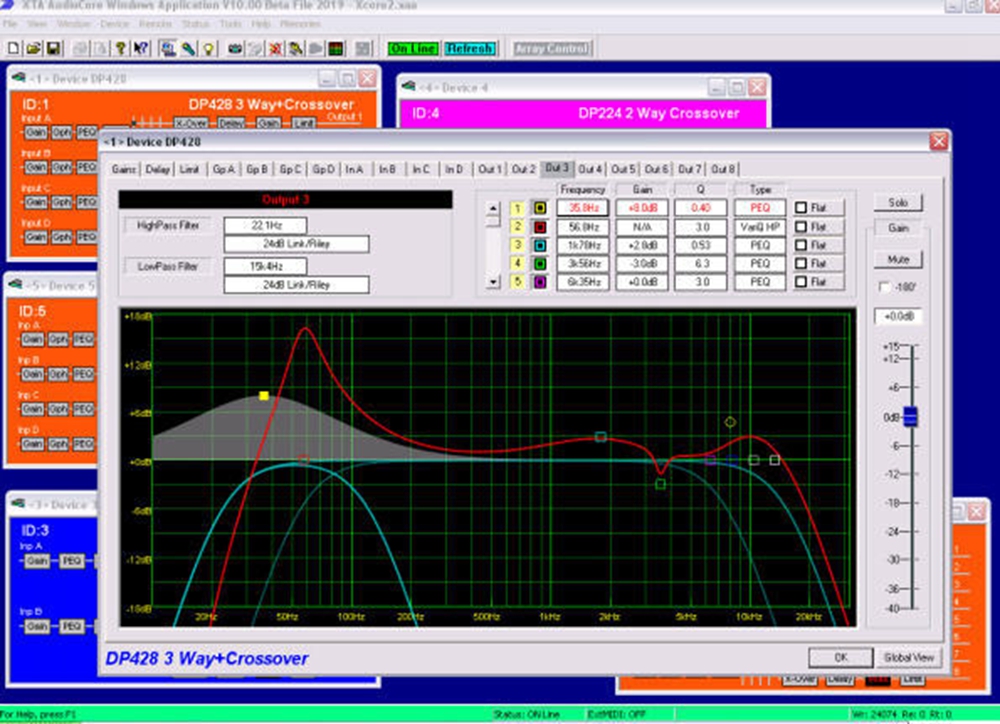The width and height of the screenshot is (1000, 724).
Task: Click the device unit toolbar icon
Action: [235, 48]
